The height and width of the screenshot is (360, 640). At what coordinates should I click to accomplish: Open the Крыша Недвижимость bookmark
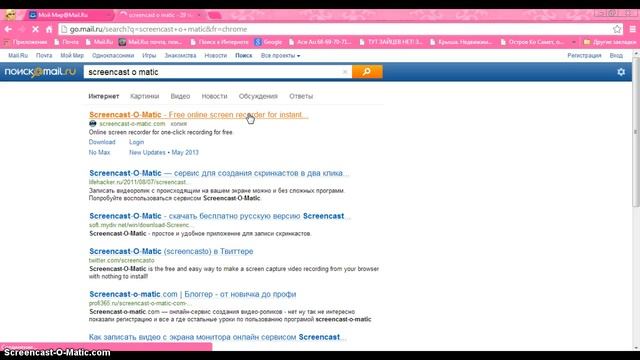coord(461,42)
